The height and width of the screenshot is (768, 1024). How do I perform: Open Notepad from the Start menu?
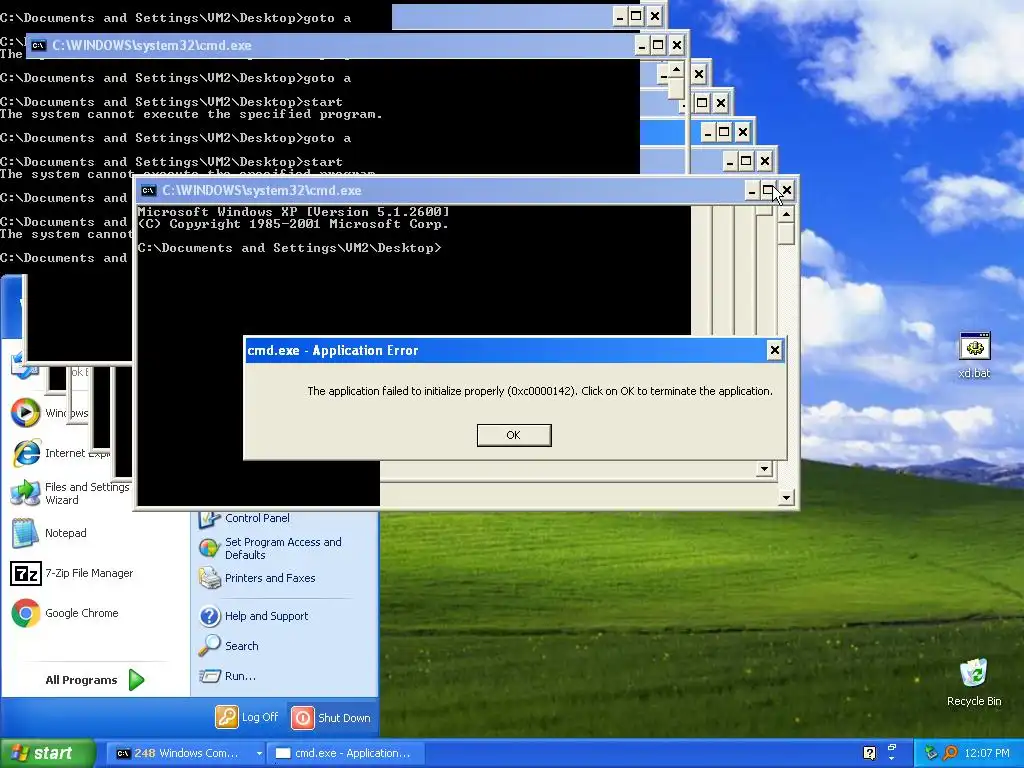[50, 533]
